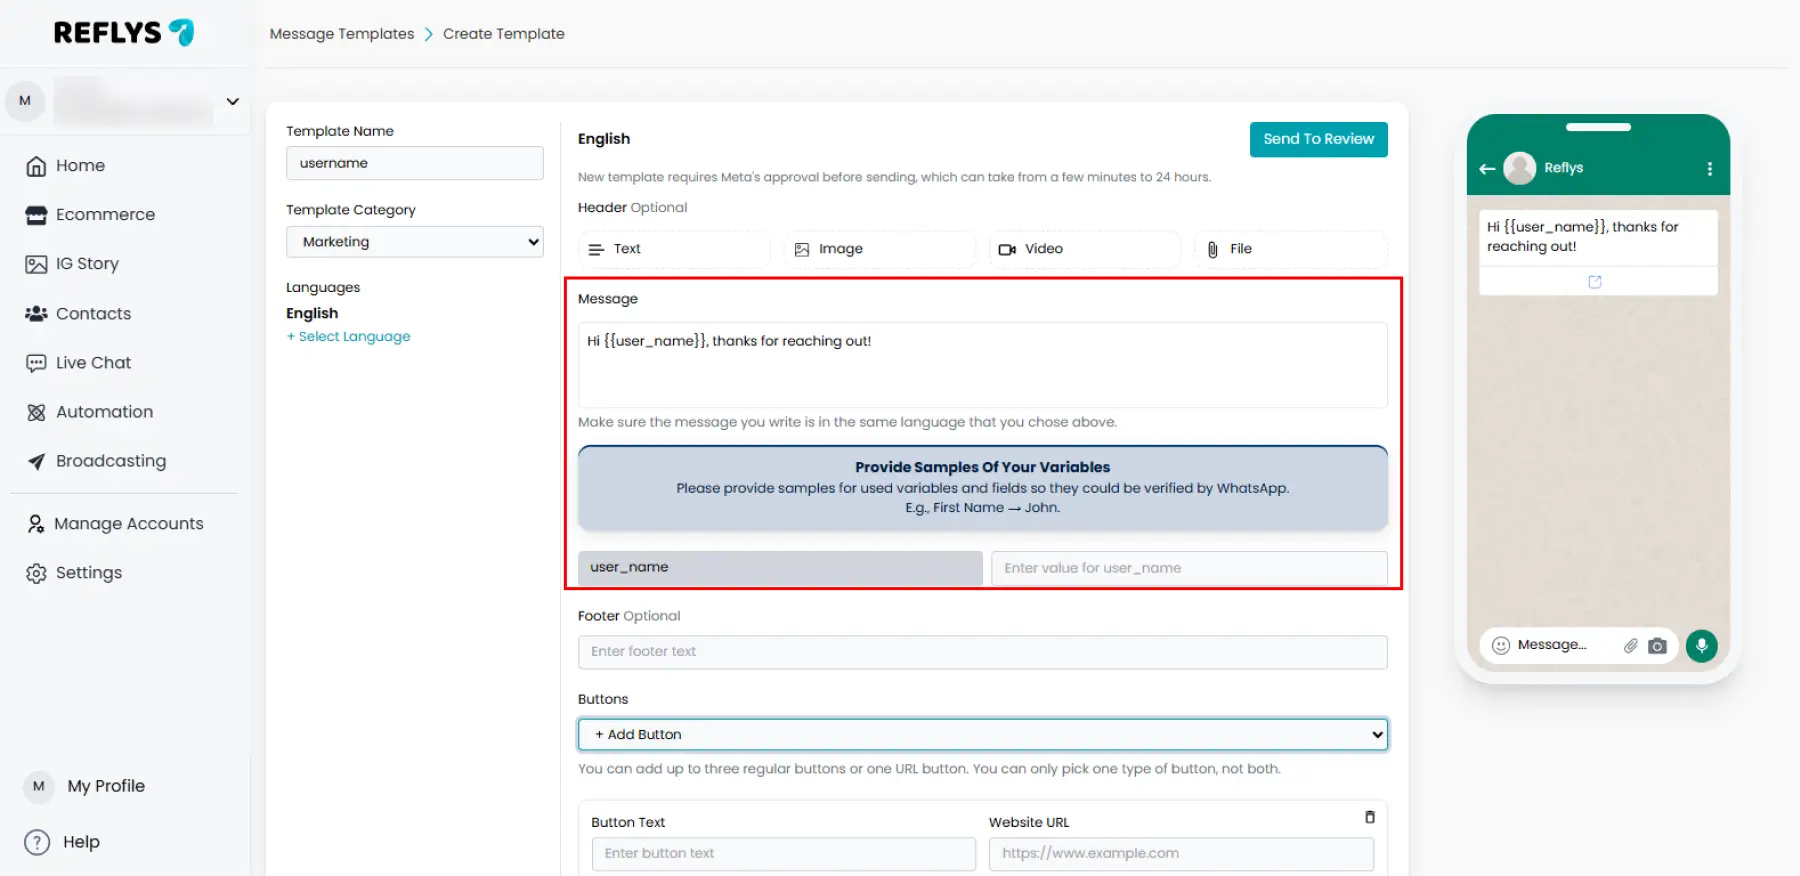Screen dimensions: 1800x876
Task: Open the Template Category dropdown
Action: (415, 242)
